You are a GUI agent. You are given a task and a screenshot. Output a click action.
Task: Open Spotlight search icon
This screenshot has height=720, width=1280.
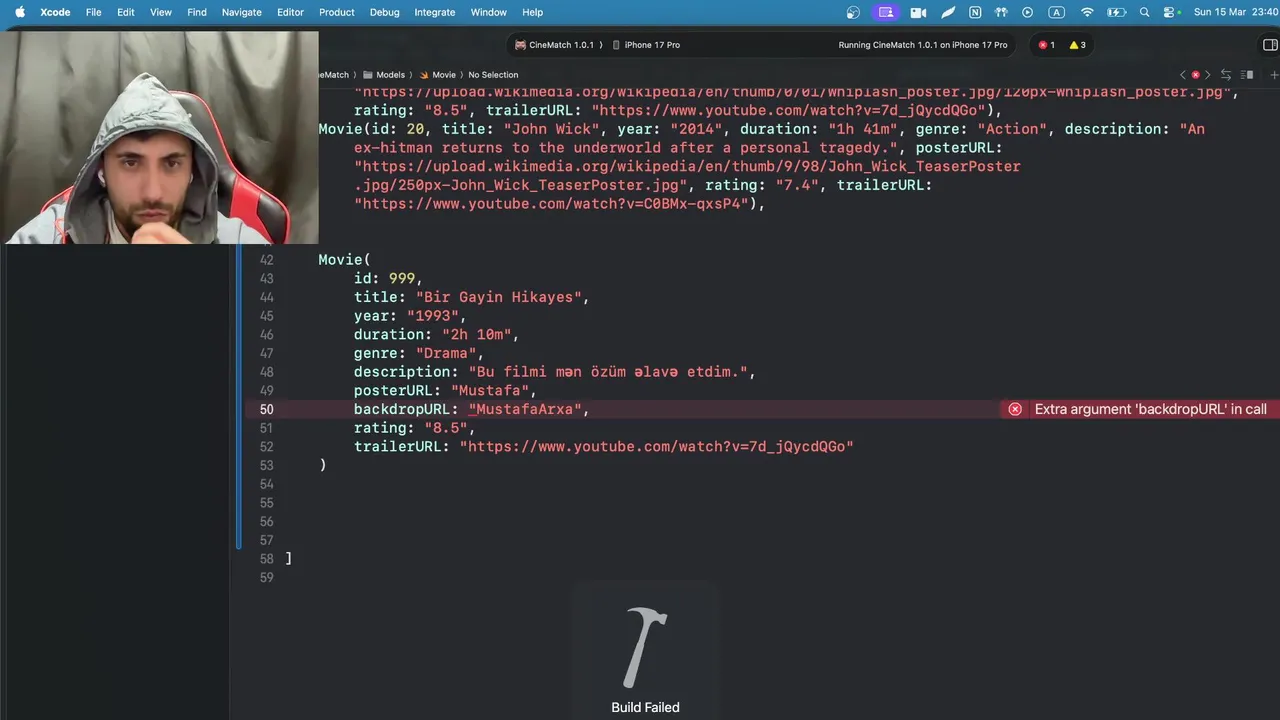[x=1144, y=12]
